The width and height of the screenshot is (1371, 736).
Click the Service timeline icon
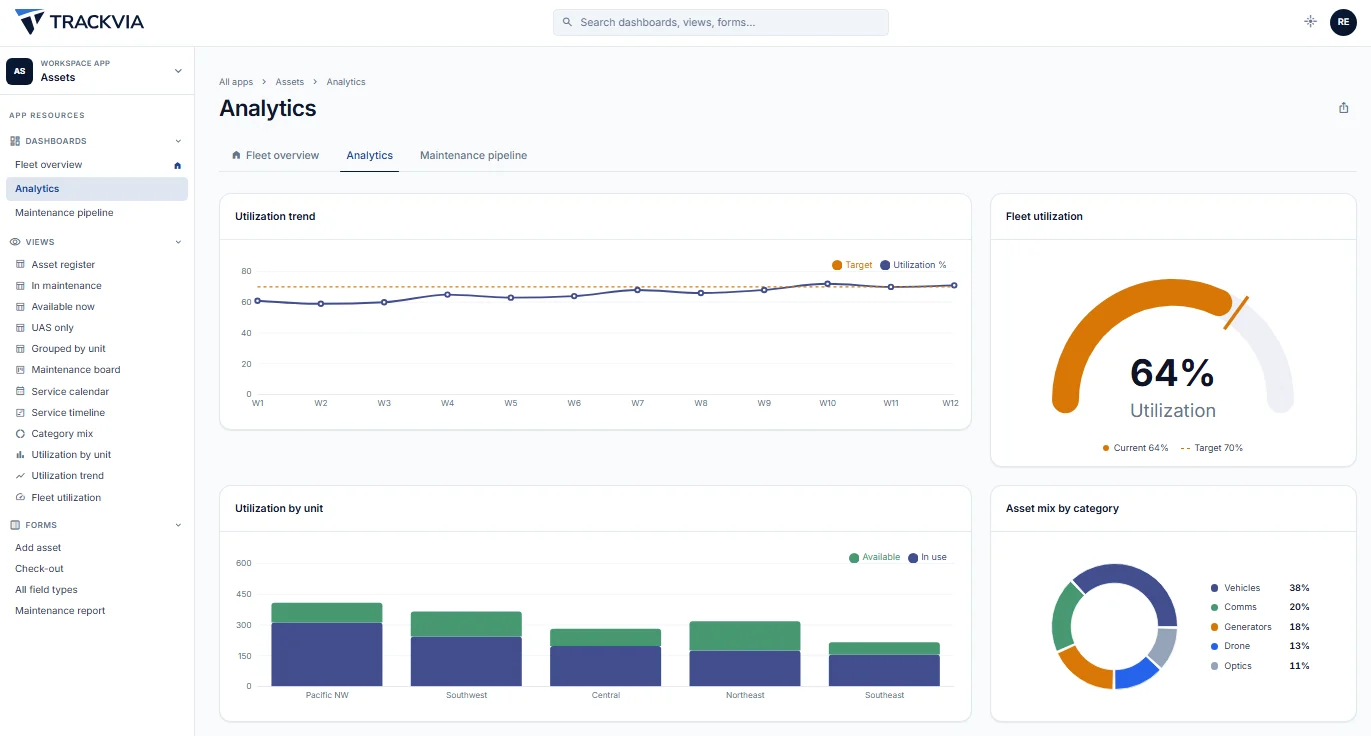pyautogui.click(x=20, y=413)
